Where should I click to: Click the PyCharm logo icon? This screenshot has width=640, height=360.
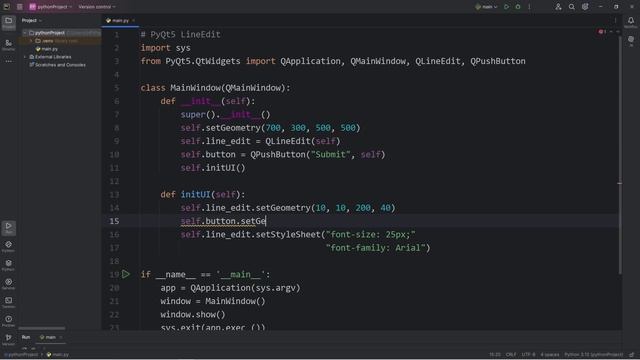tap(7, 7)
